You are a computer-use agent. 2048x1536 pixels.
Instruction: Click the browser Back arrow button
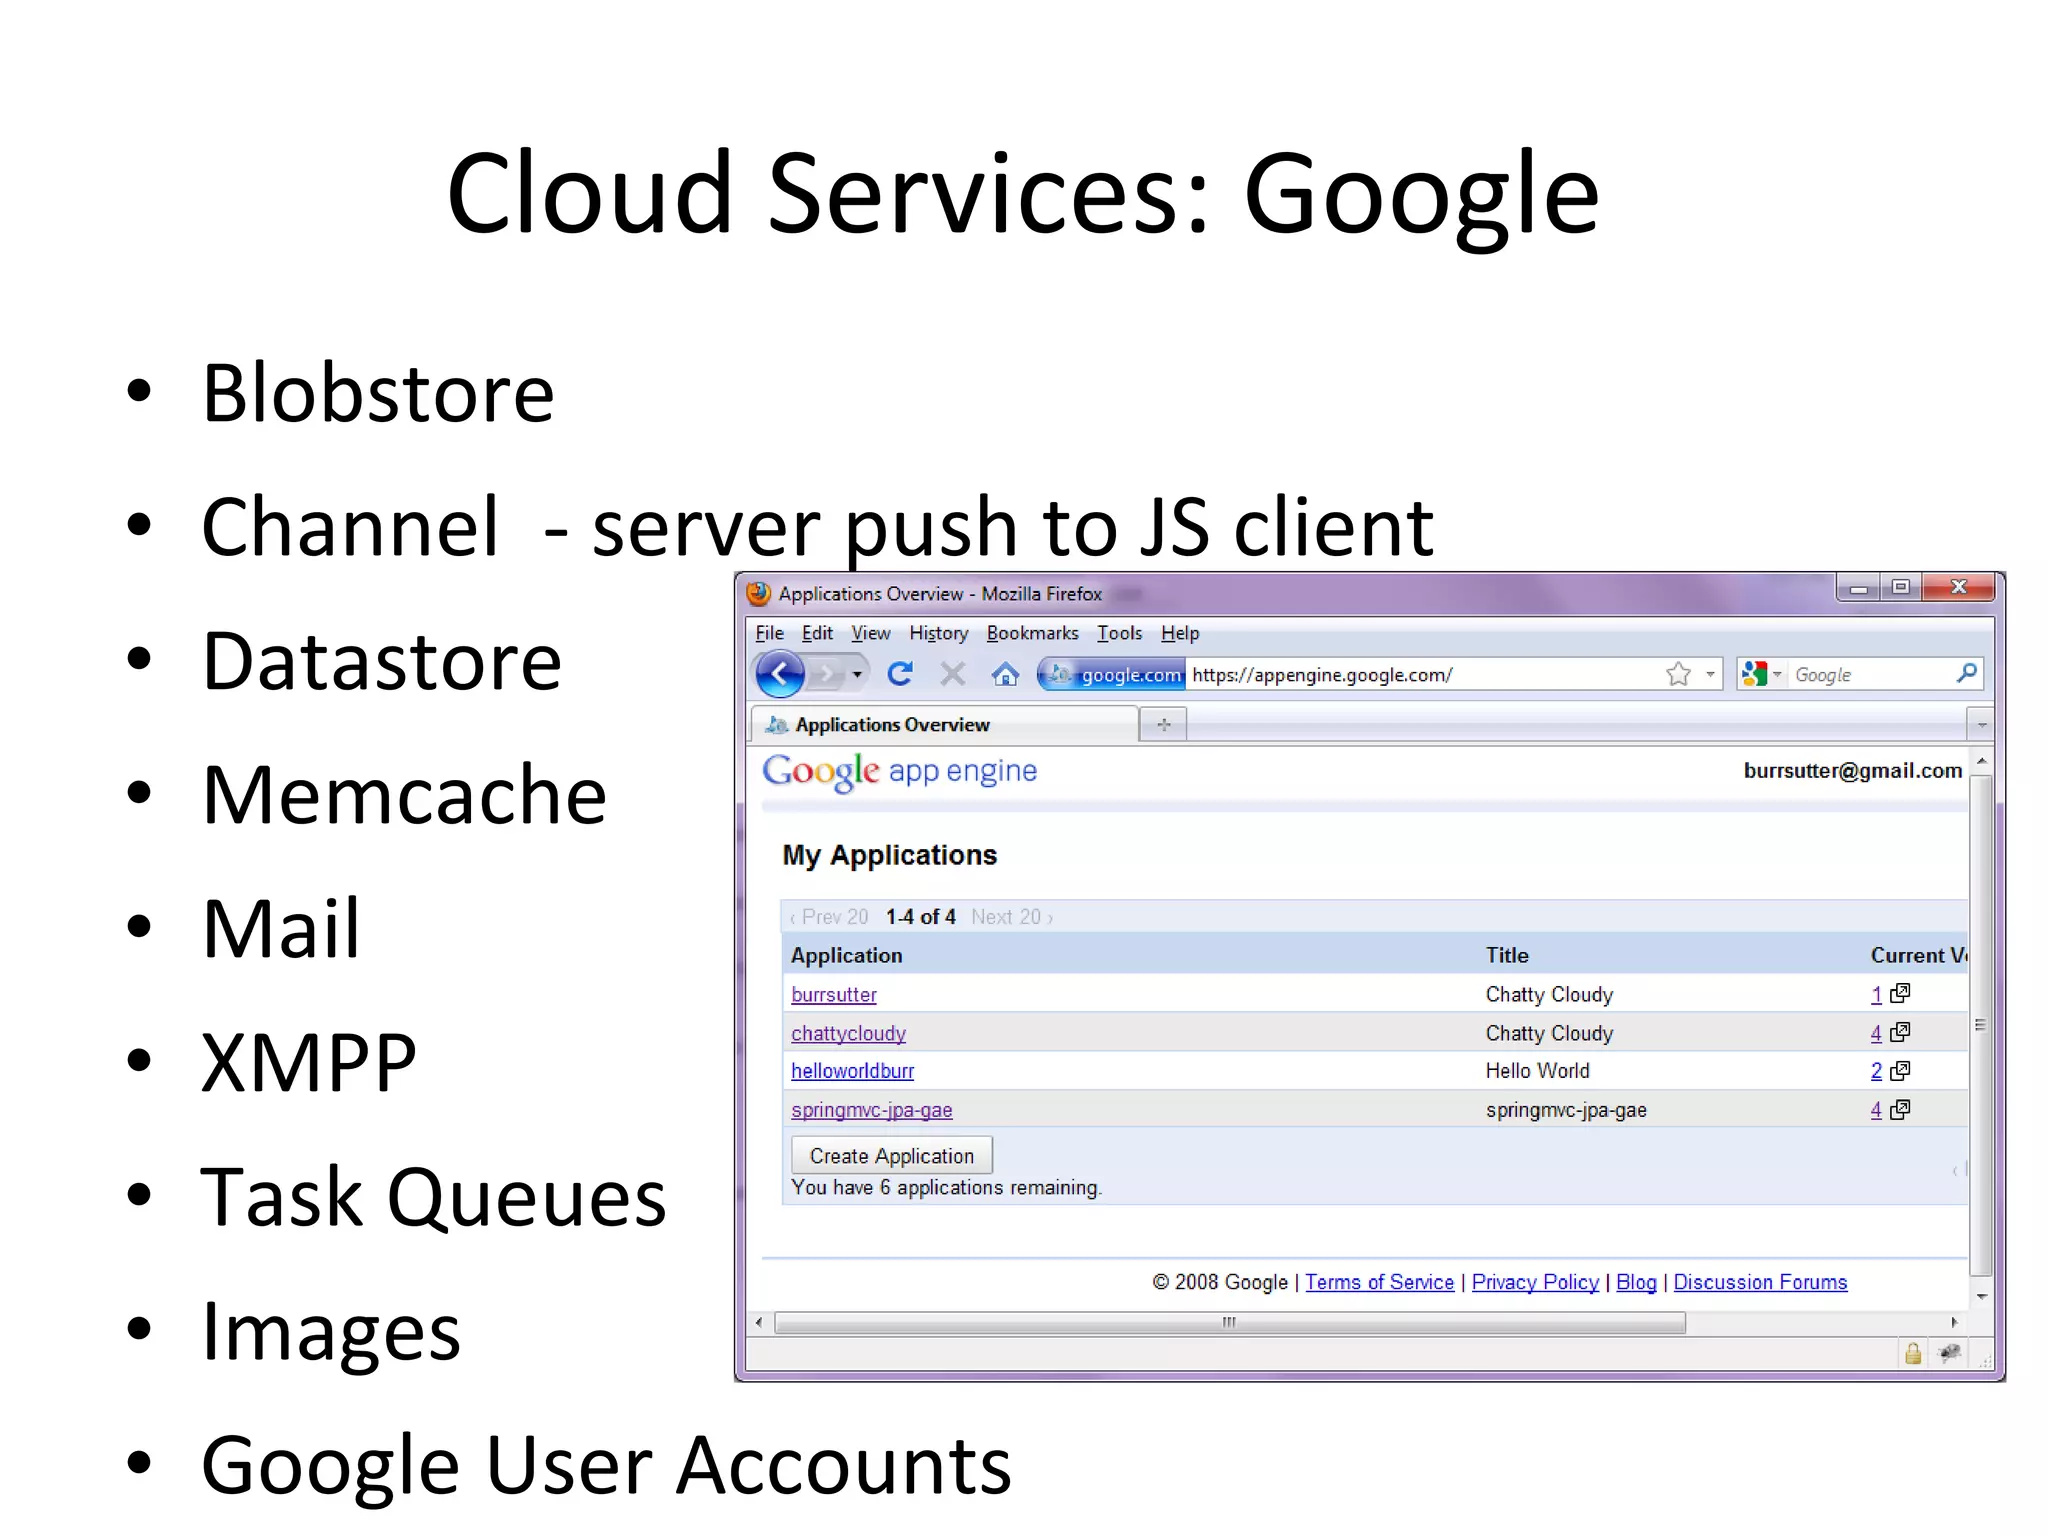point(780,674)
